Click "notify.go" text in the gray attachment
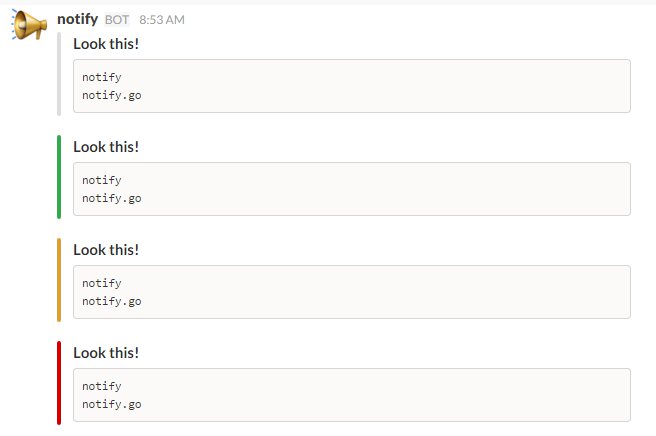 [112, 95]
